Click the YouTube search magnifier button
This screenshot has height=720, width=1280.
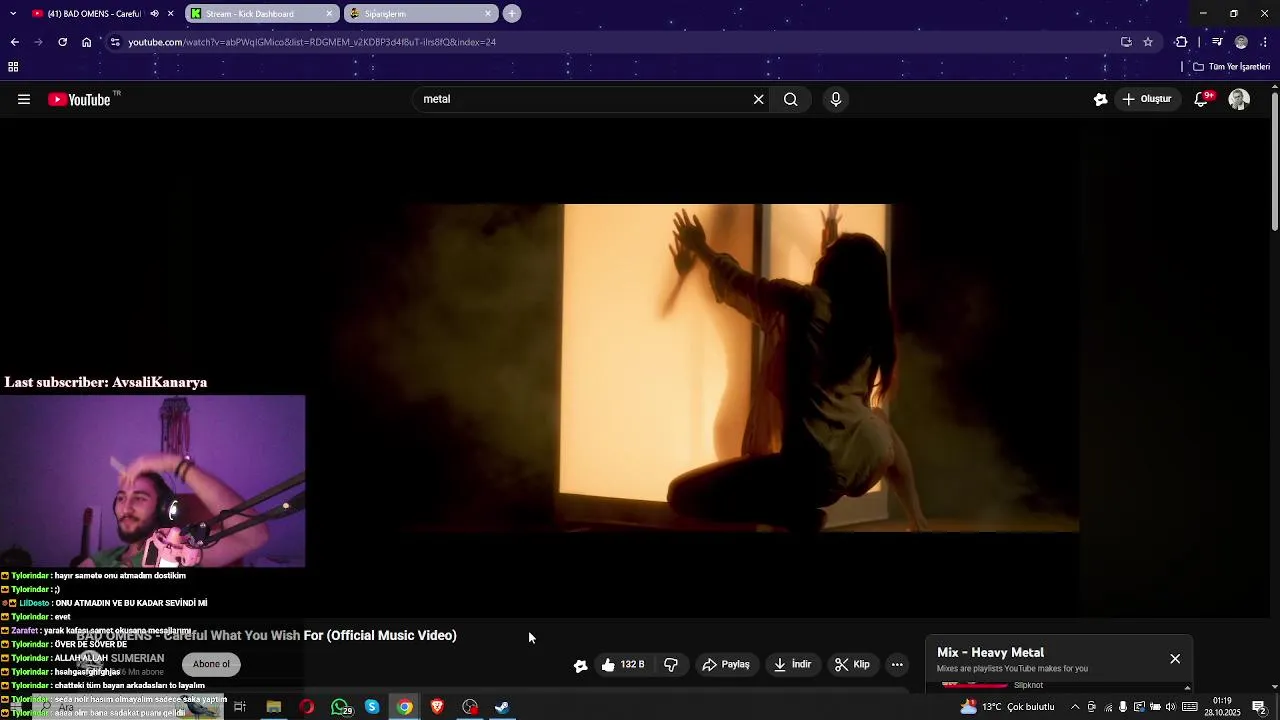(x=791, y=99)
